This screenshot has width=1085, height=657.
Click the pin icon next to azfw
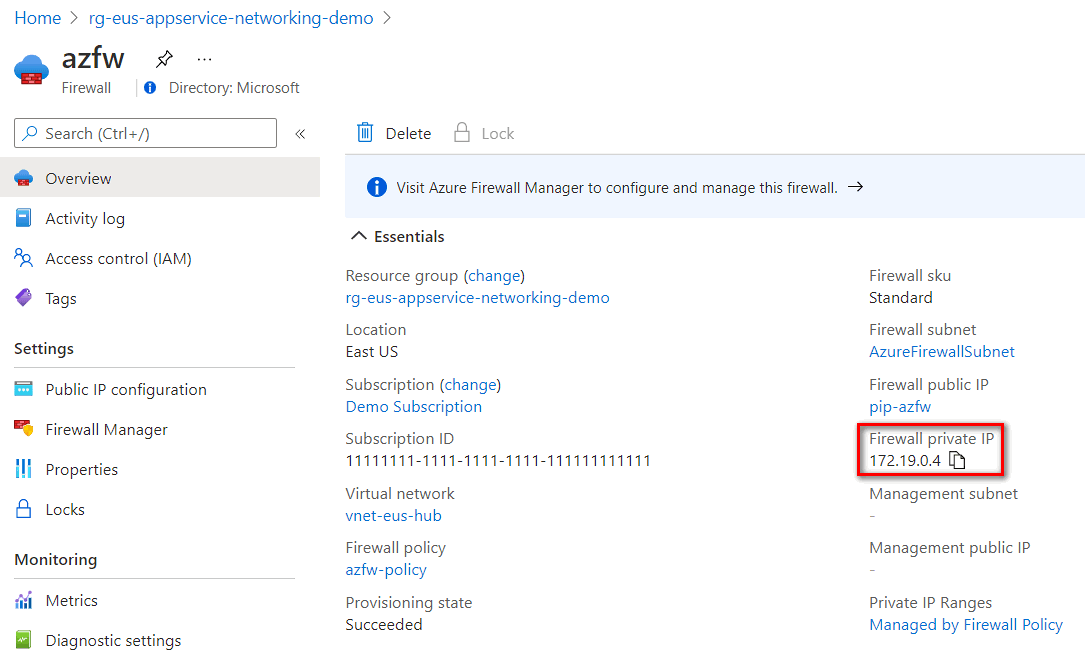164,59
